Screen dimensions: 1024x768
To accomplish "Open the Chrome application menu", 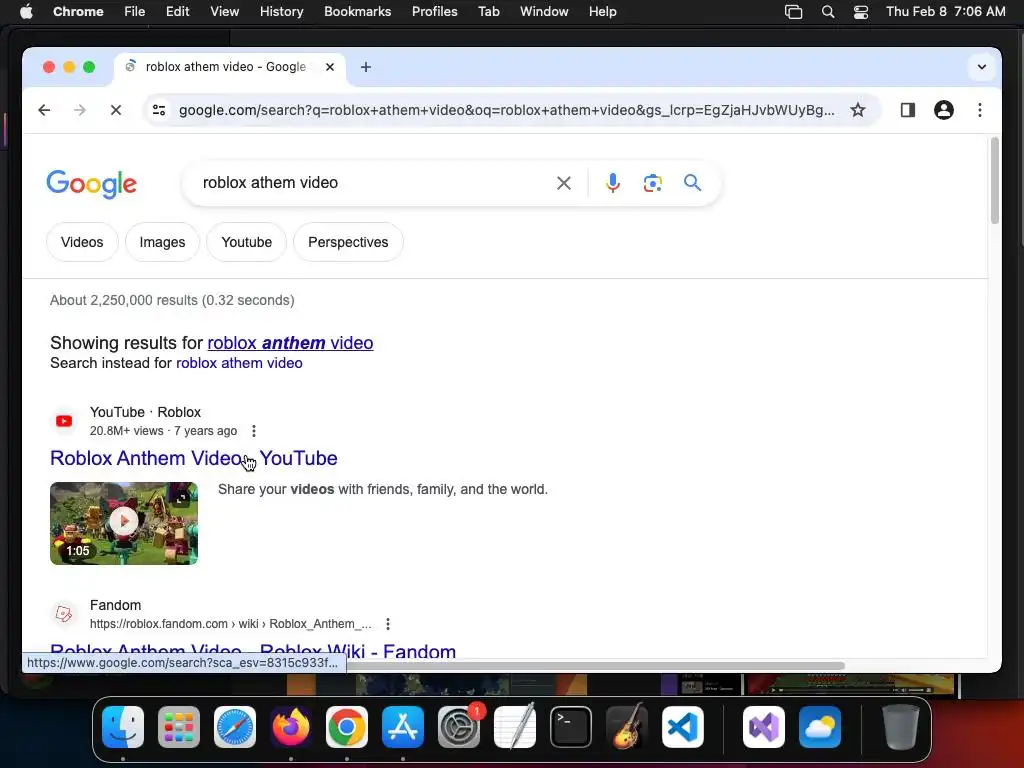I will 78,12.
